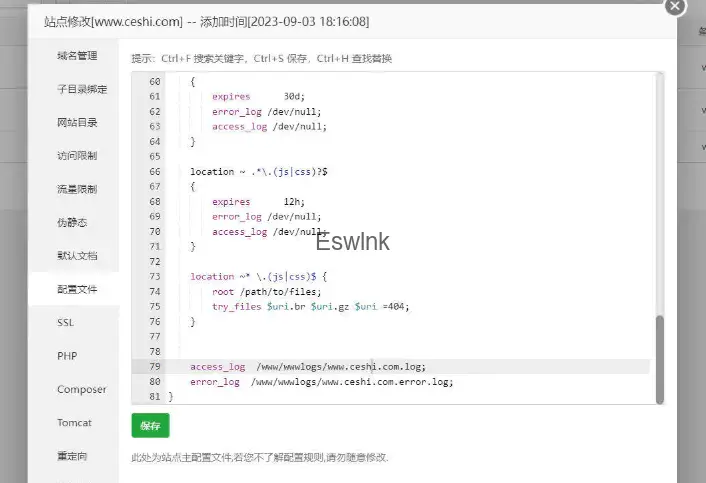Place cursor on the access_log line 79
This screenshot has width=706, height=483.
pyautogui.click(x=308, y=367)
